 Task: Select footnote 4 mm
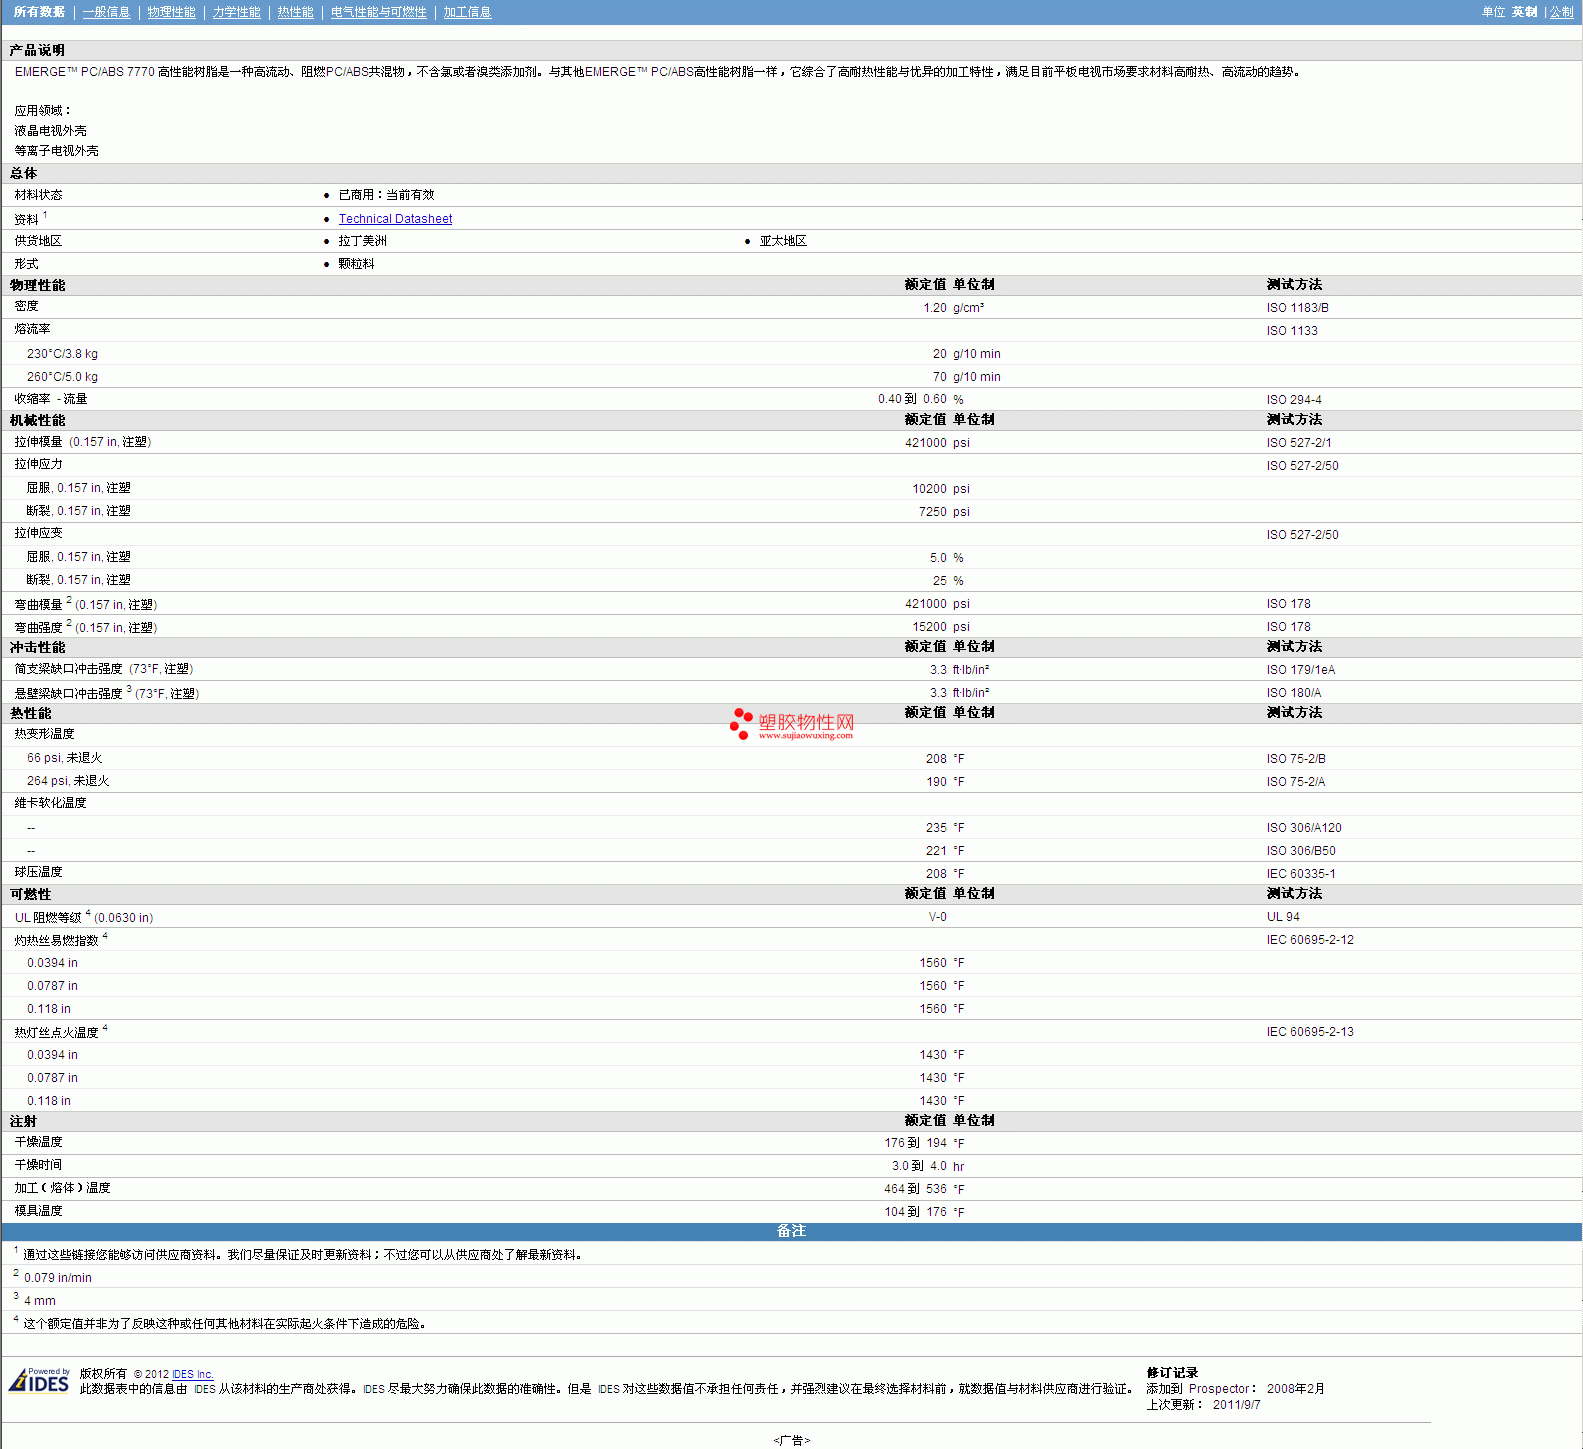[40, 1301]
